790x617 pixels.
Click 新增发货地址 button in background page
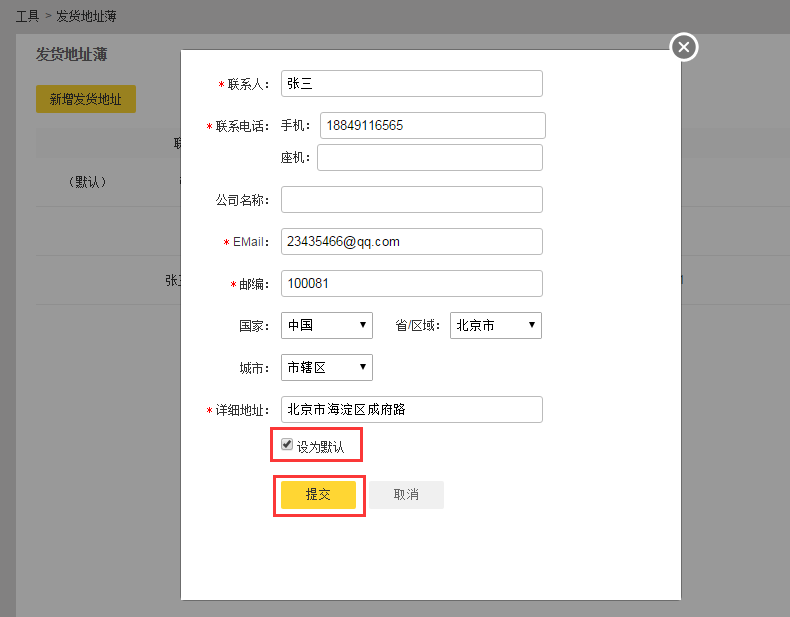pyautogui.click(x=86, y=99)
